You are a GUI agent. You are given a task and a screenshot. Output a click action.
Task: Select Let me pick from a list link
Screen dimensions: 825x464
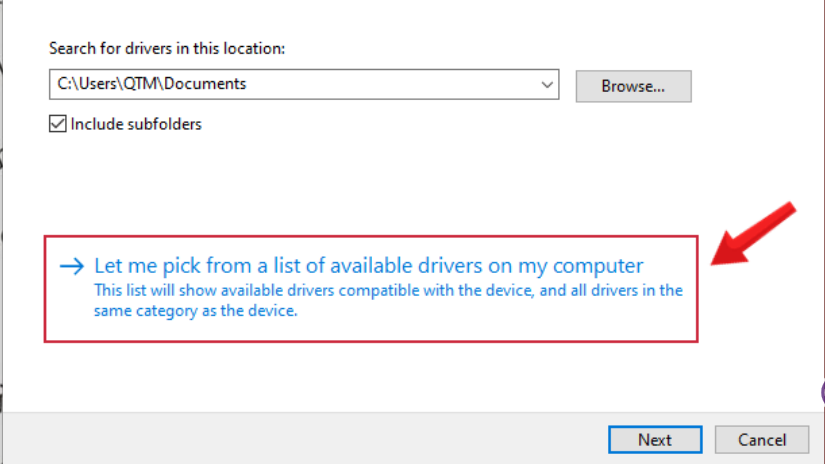(x=368, y=266)
